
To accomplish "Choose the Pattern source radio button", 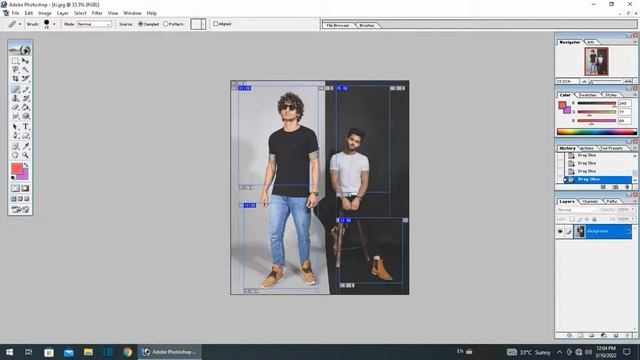I will click(x=166, y=24).
